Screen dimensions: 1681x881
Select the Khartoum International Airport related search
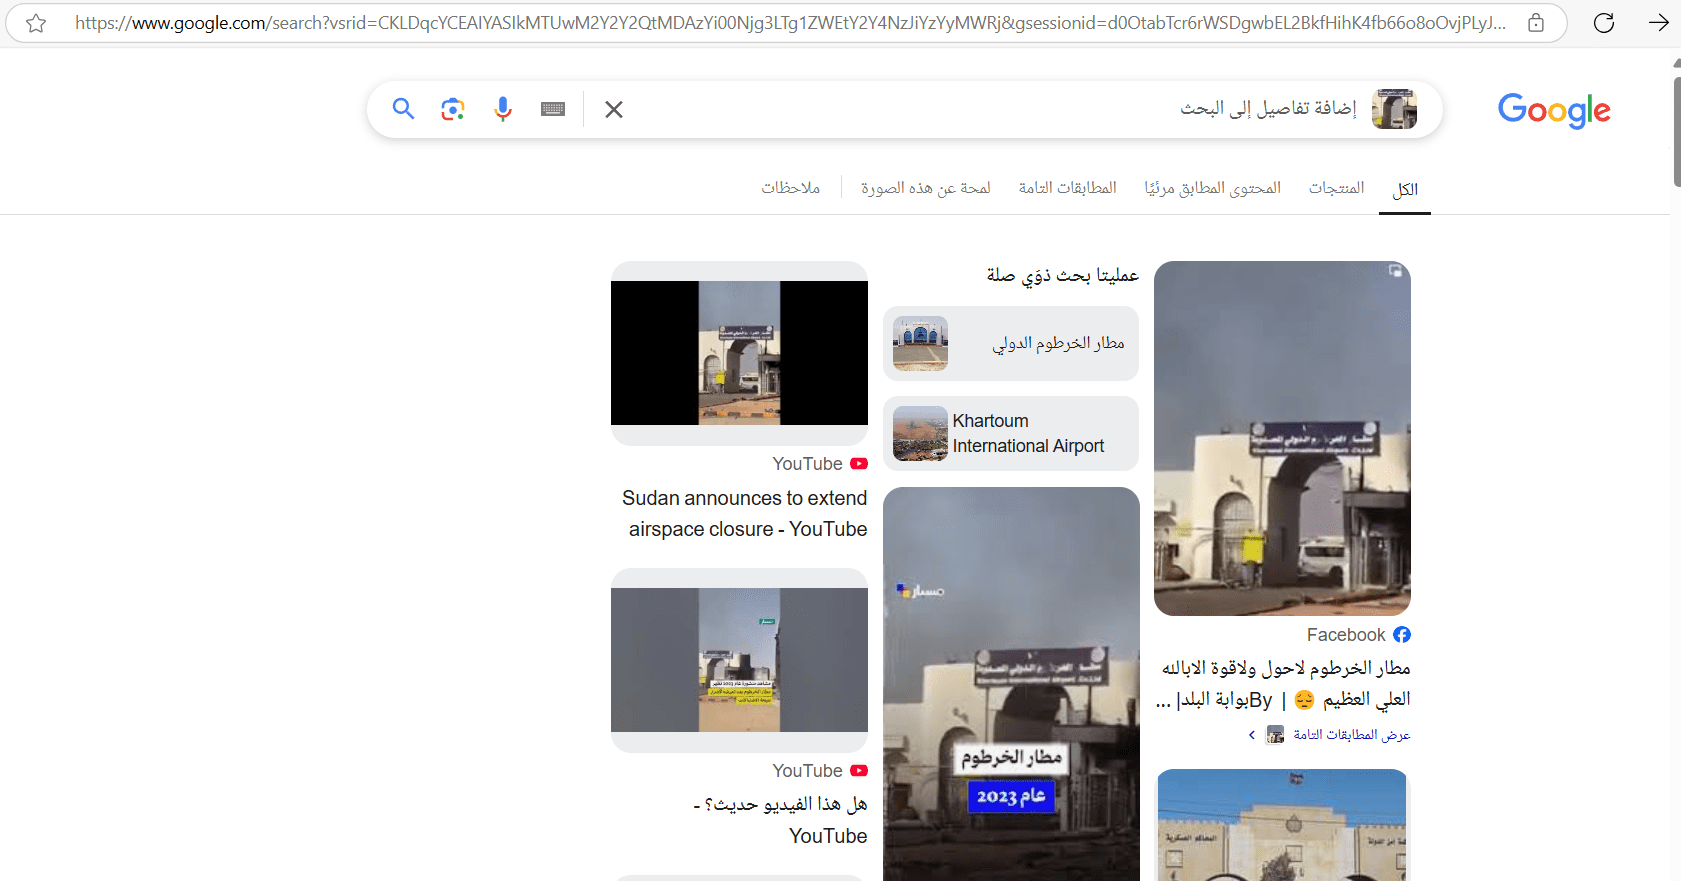[1011, 433]
